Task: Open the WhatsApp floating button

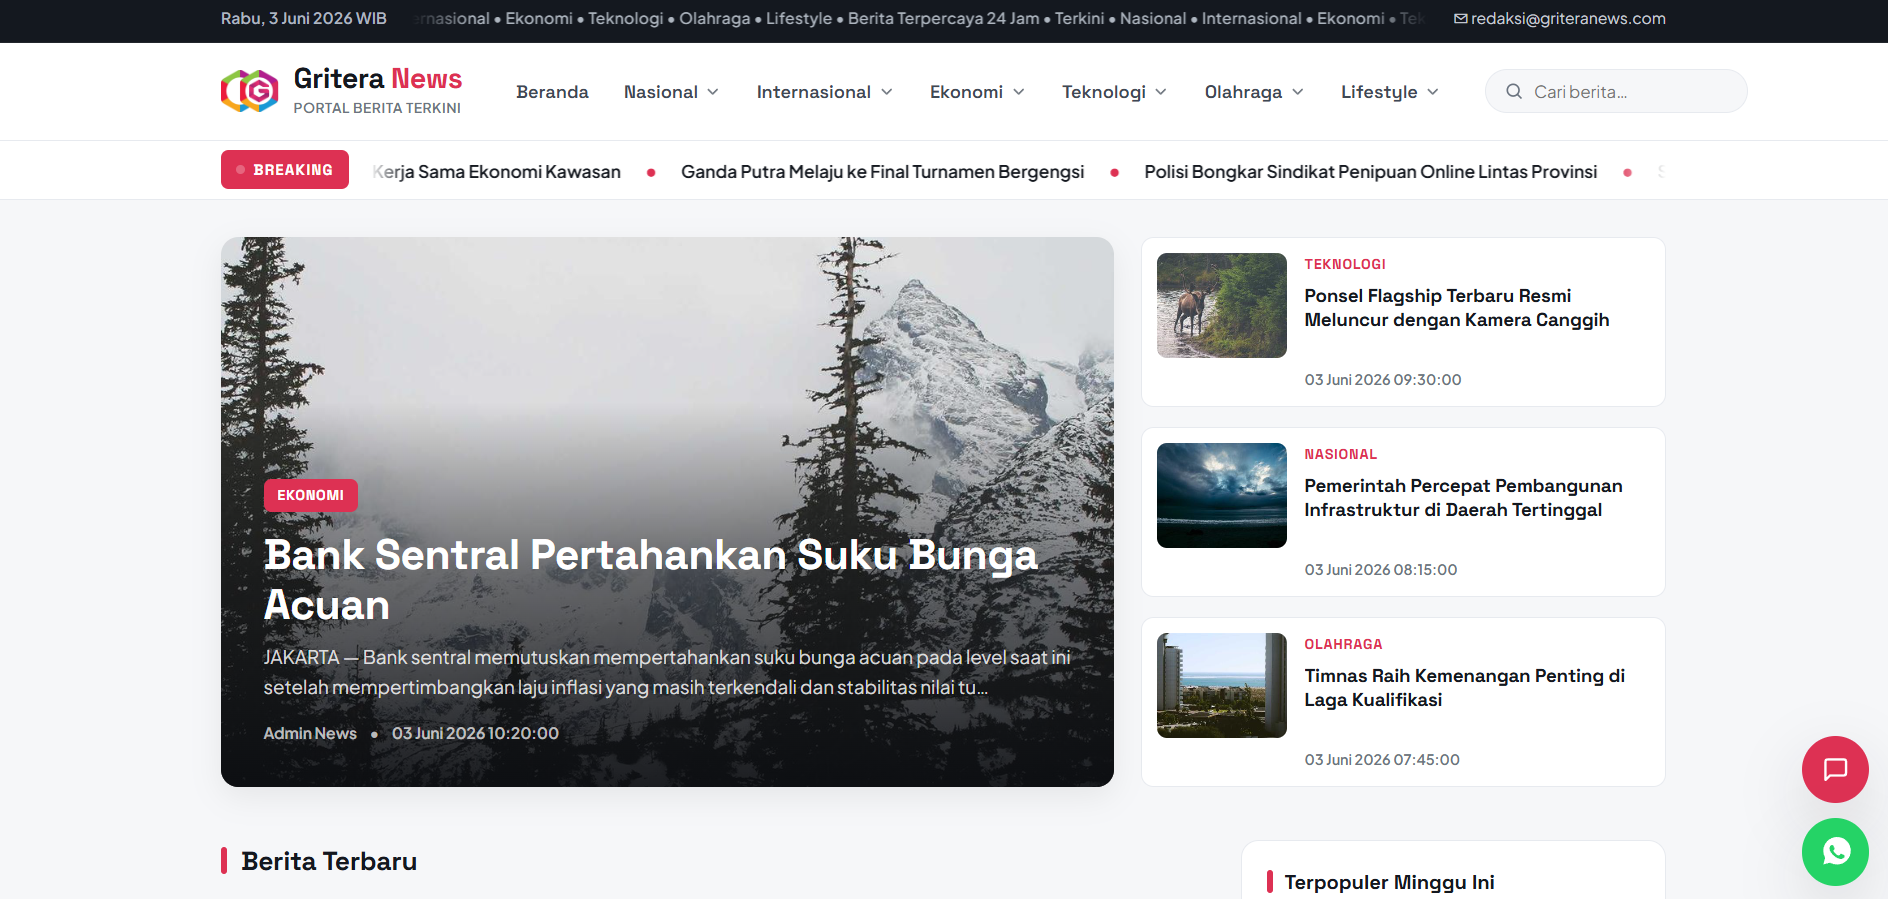Action: tap(1835, 852)
